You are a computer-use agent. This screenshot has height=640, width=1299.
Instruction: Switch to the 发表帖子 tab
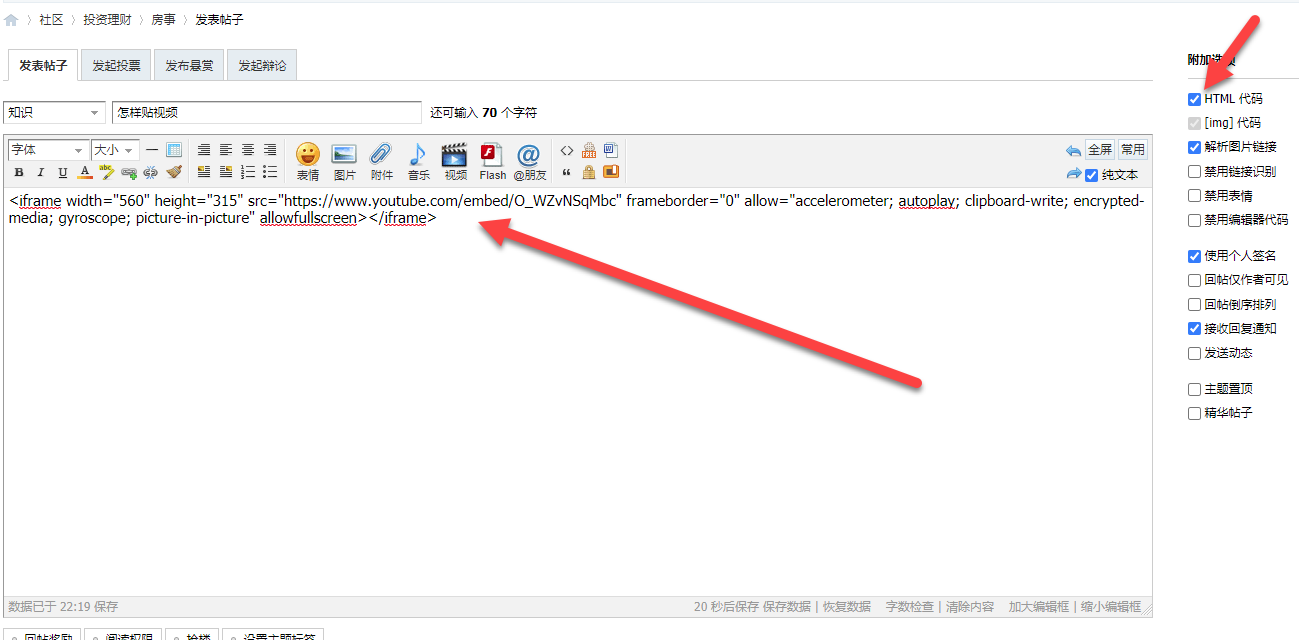point(43,66)
